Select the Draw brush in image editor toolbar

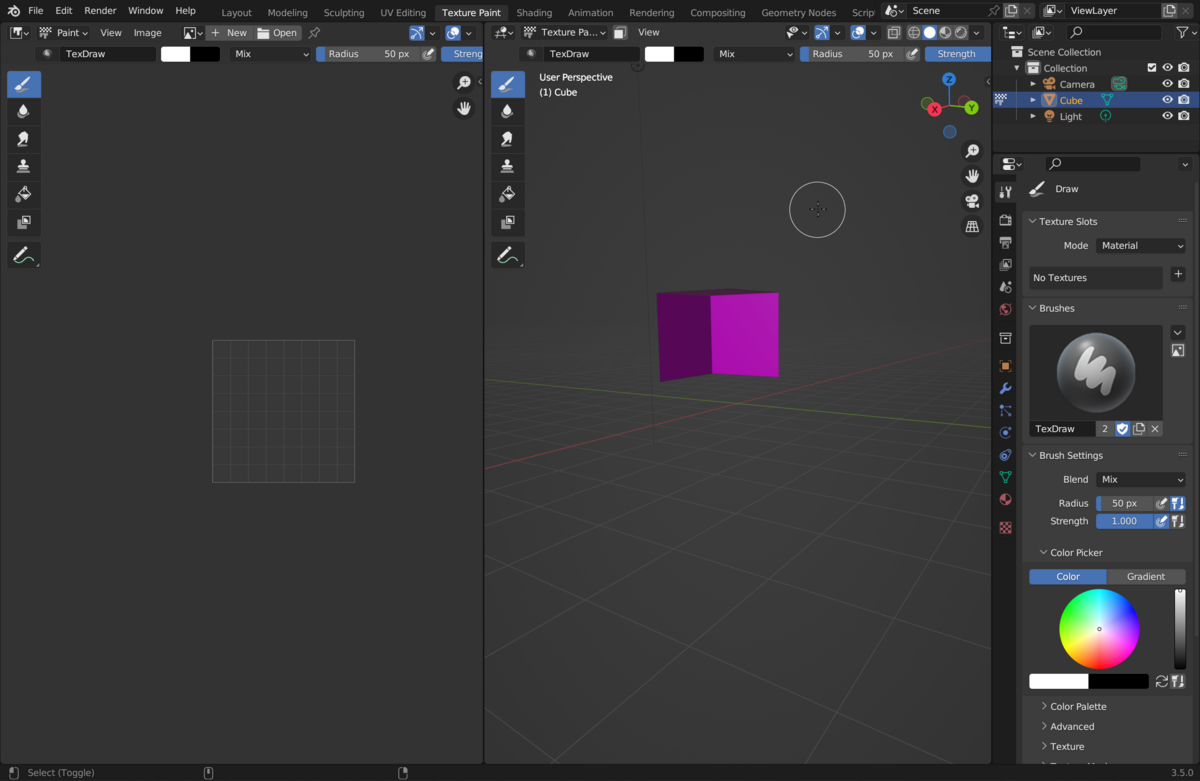coord(24,84)
